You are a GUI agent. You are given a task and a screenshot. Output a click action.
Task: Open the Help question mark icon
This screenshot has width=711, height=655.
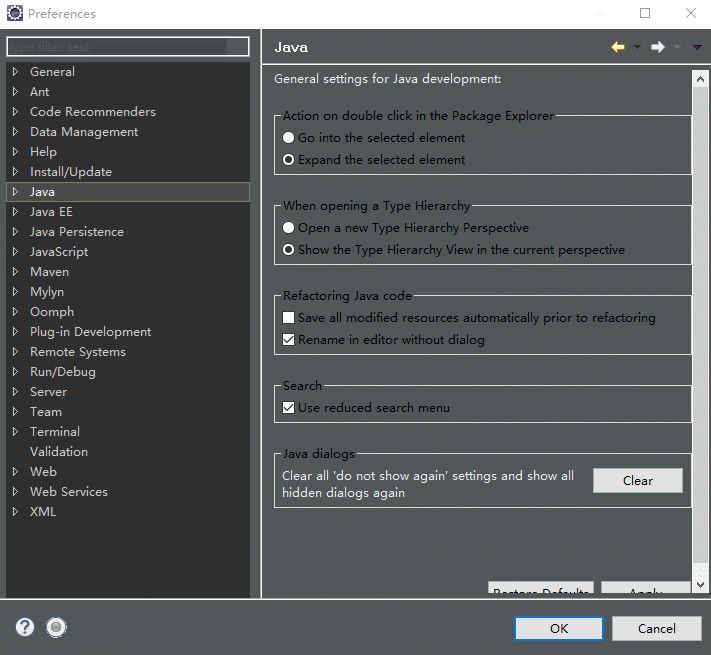(x=25, y=627)
